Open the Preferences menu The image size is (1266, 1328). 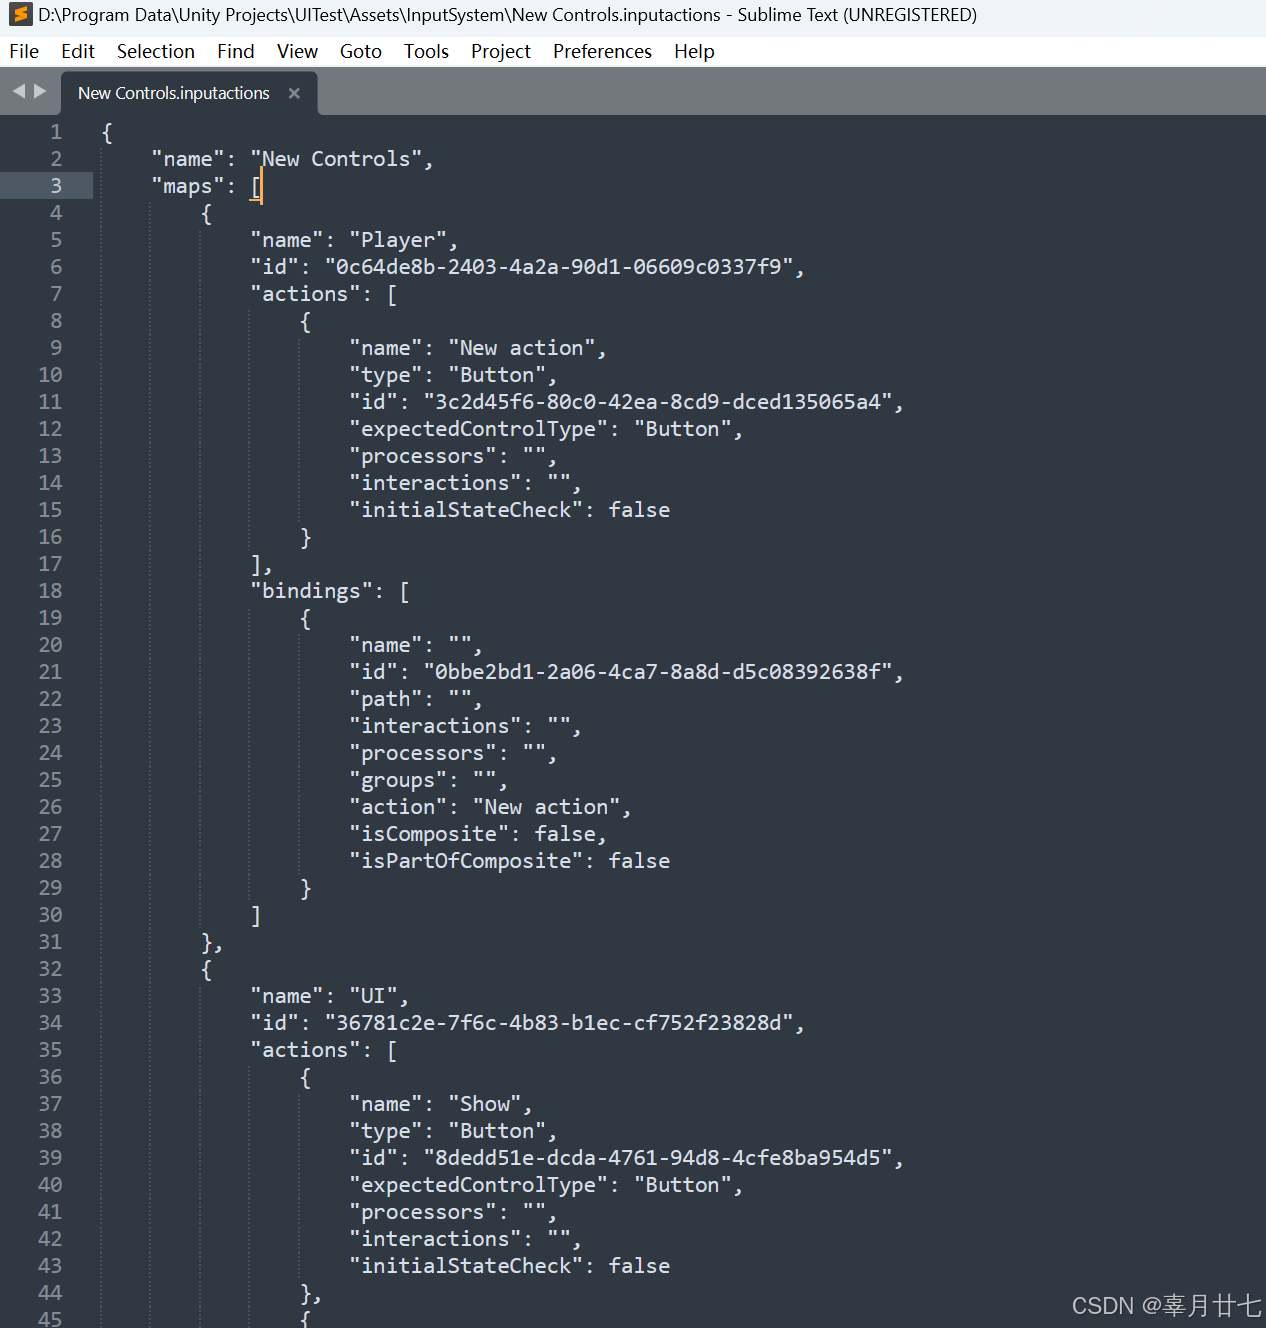[602, 51]
